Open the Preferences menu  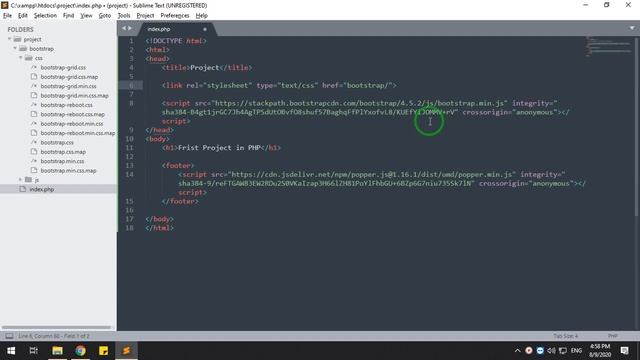[175, 16]
